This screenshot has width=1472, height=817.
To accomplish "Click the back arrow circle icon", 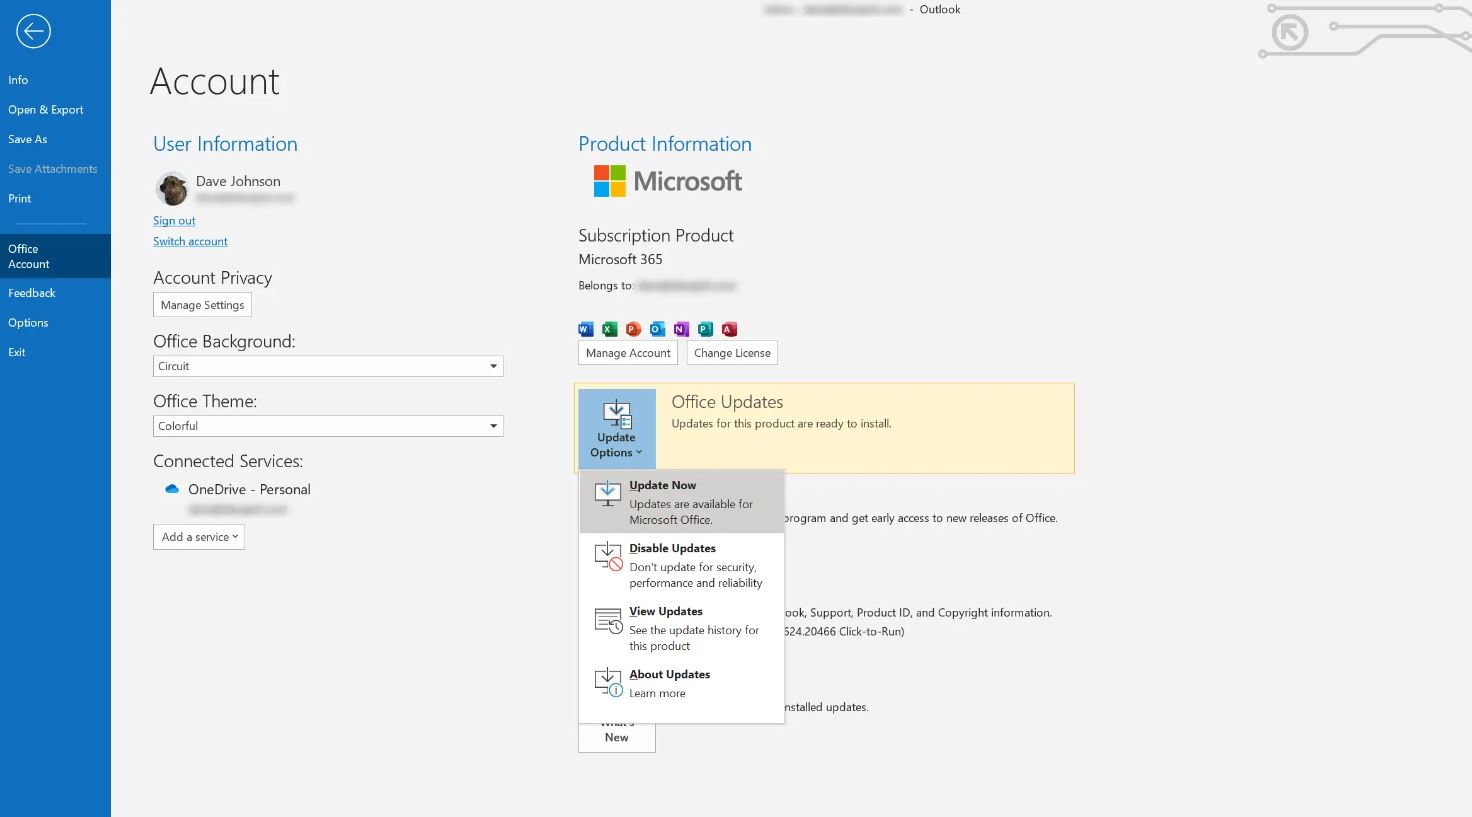I will point(33,31).
